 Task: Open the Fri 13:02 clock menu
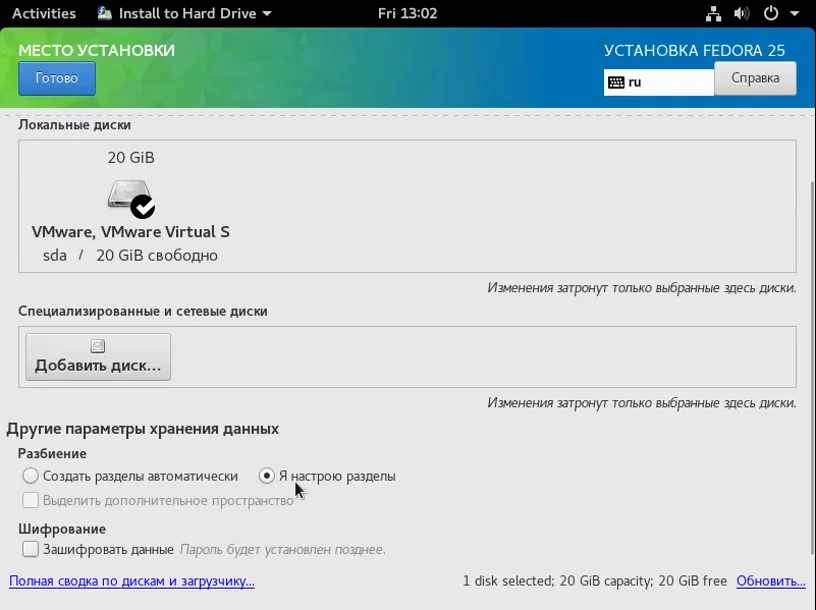click(x=407, y=13)
